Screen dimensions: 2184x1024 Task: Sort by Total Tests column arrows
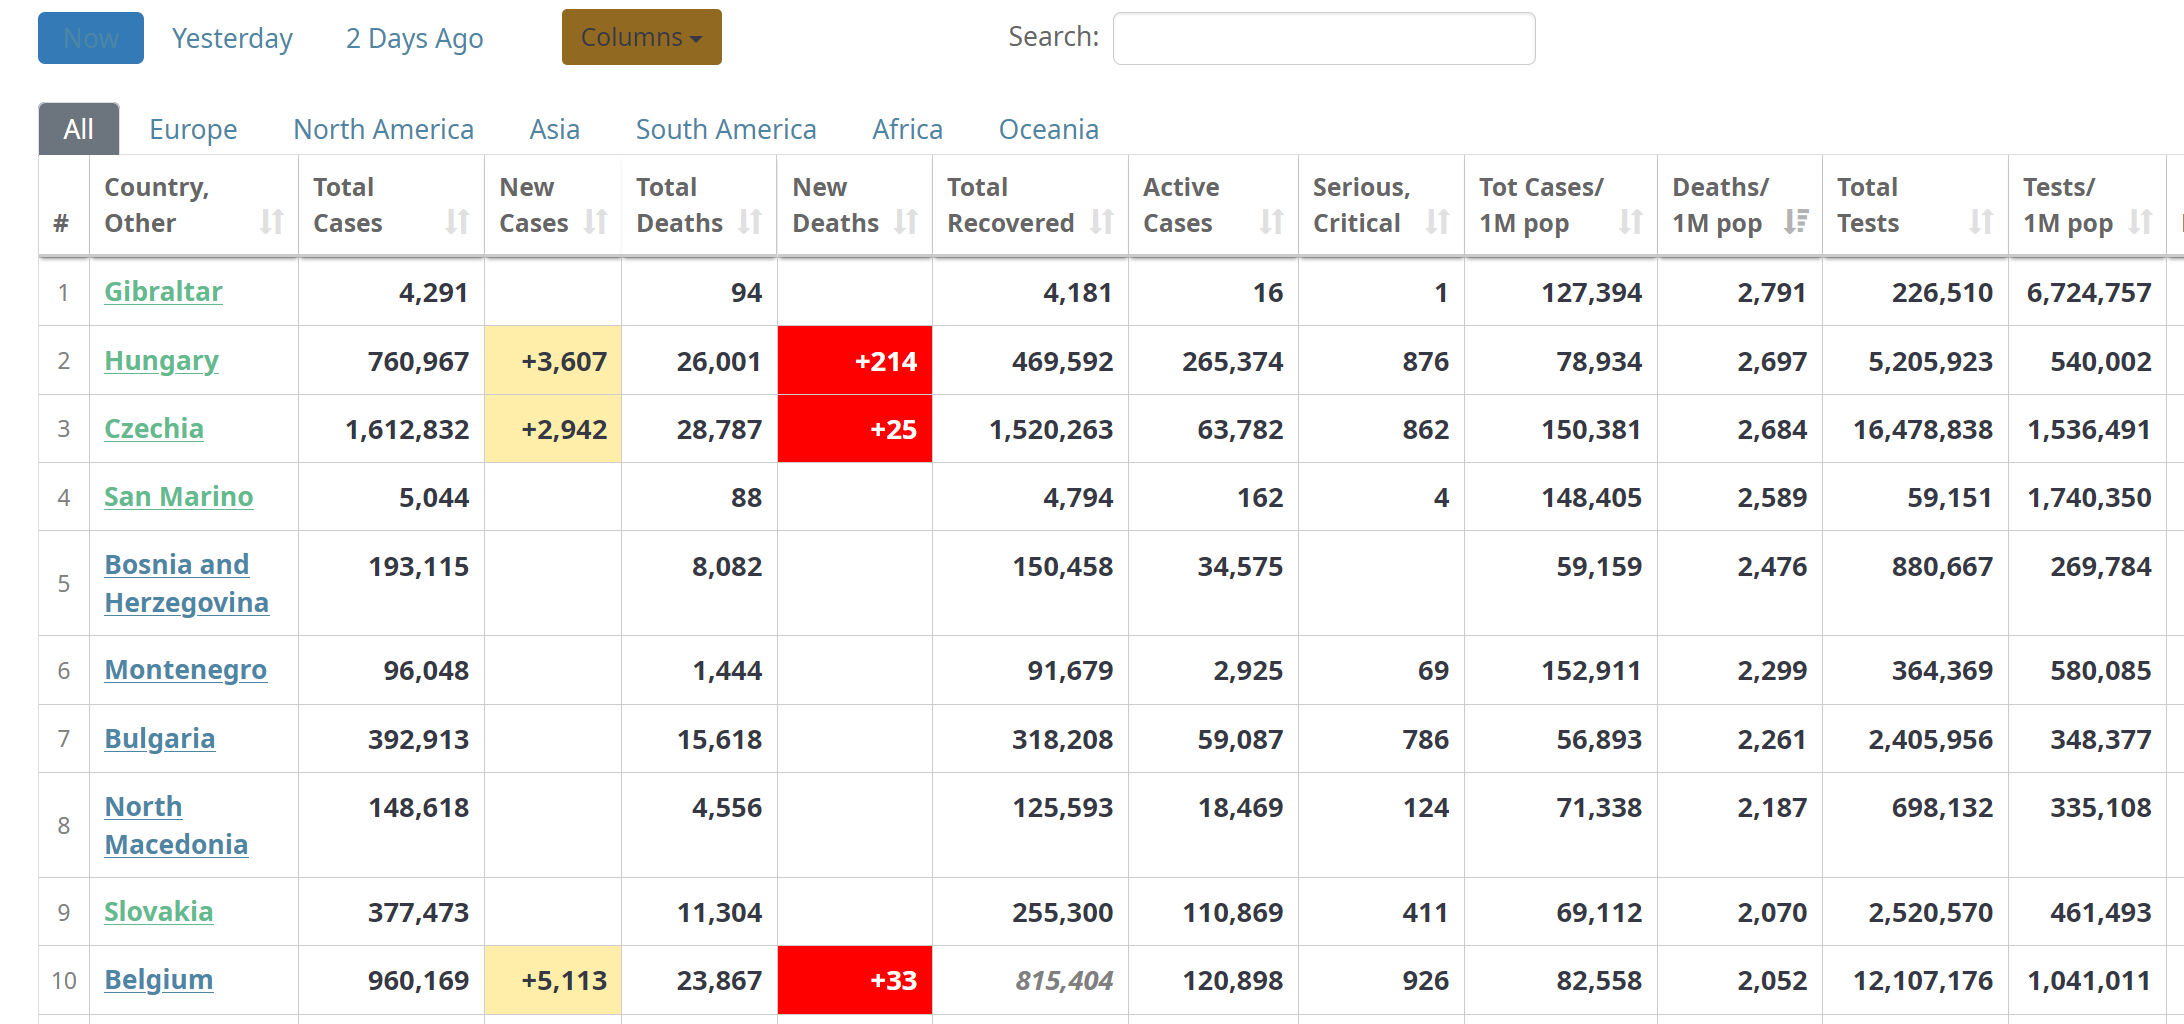coord(1981,222)
